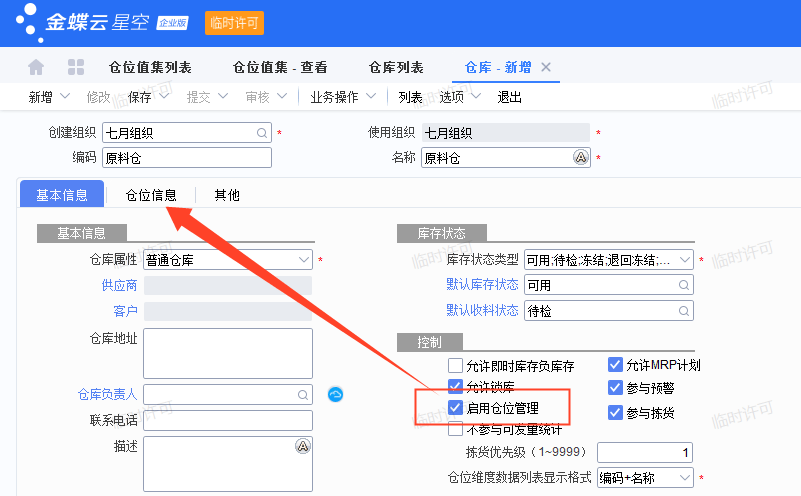Open the 其他 tab
The width and height of the screenshot is (801, 496).
click(227, 195)
